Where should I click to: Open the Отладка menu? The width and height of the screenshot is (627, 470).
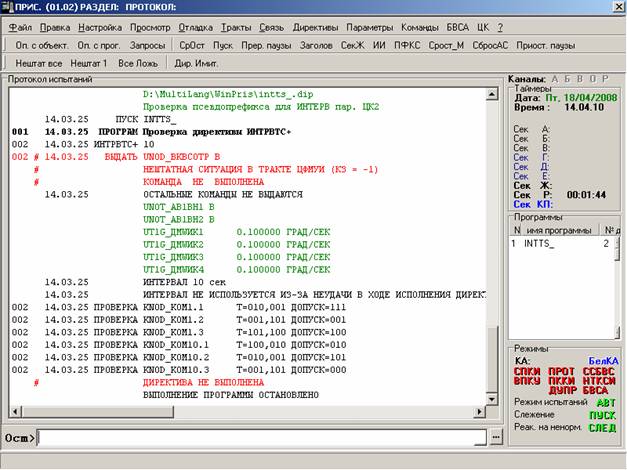(196, 28)
